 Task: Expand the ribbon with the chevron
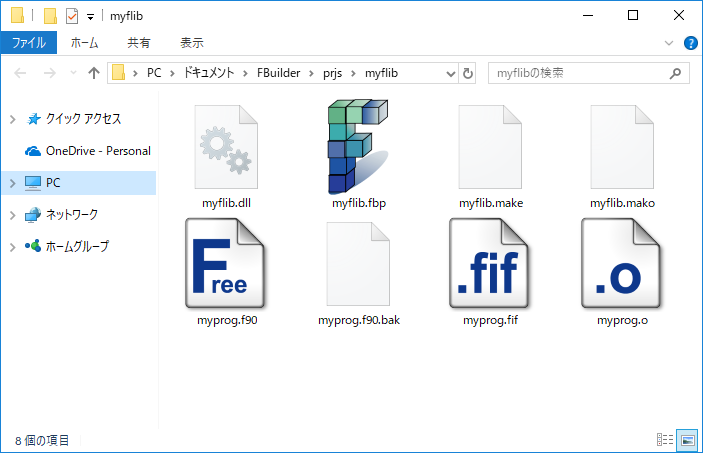tap(670, 43)
